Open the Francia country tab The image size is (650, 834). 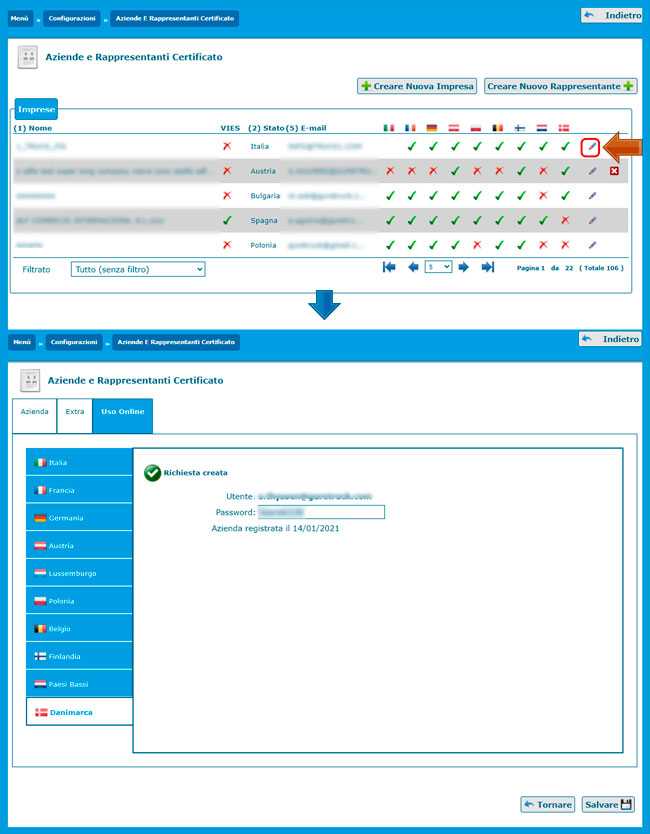click(79, 490)
